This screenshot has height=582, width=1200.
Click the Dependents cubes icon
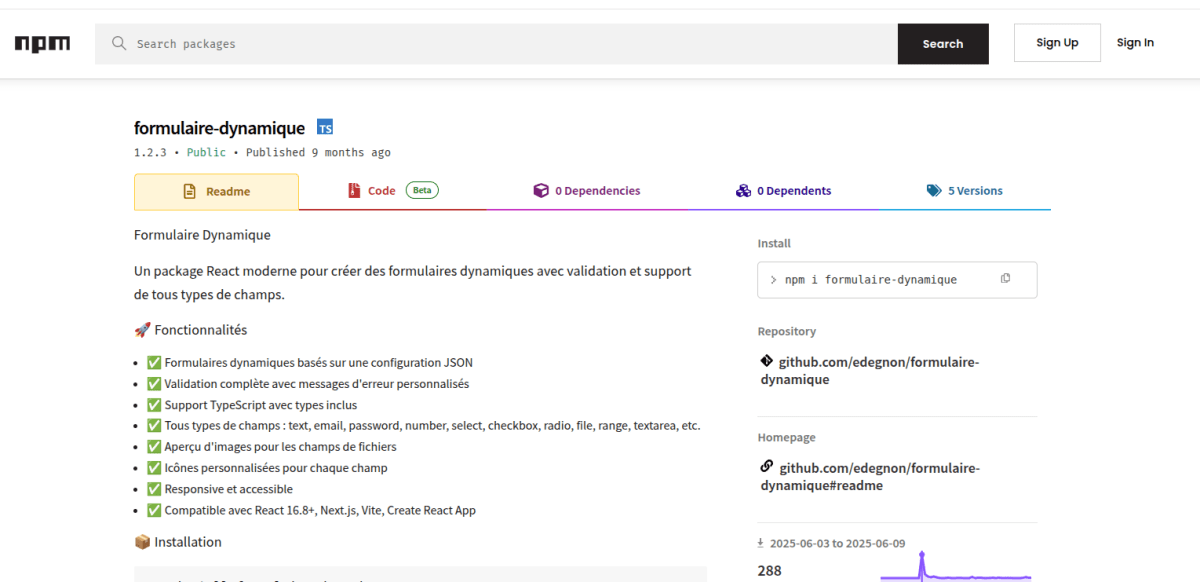pos(743,190)
